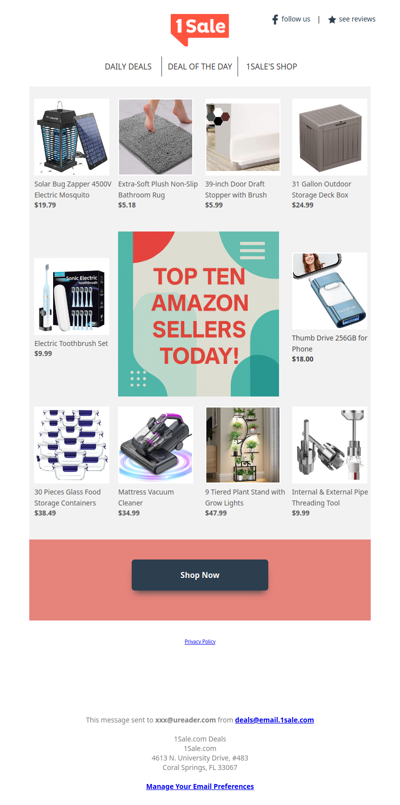Image resolution: width=400 pixels, height=805 pixels.
Task: Click the Solar Bug Zapper product image
Action: [71, 137]
